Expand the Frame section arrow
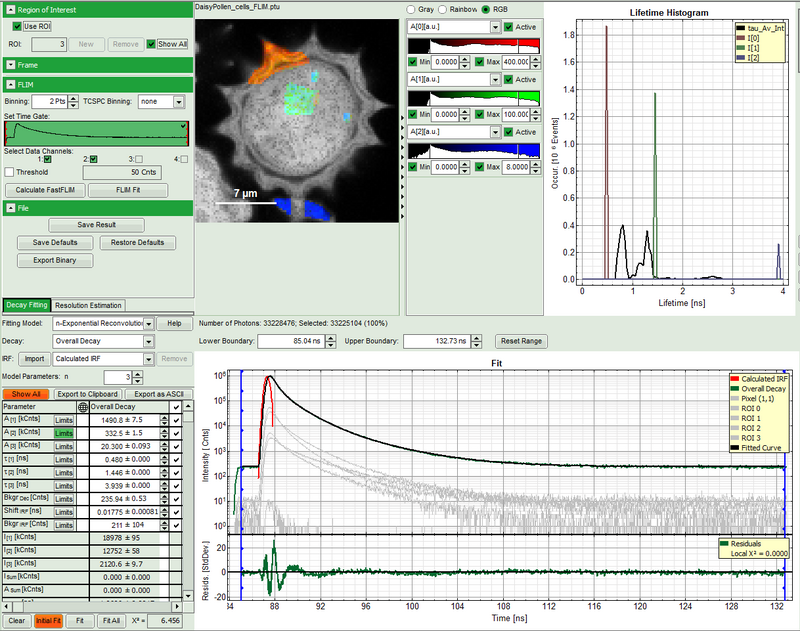Viewport: 800px width, 631px height. 10,64
